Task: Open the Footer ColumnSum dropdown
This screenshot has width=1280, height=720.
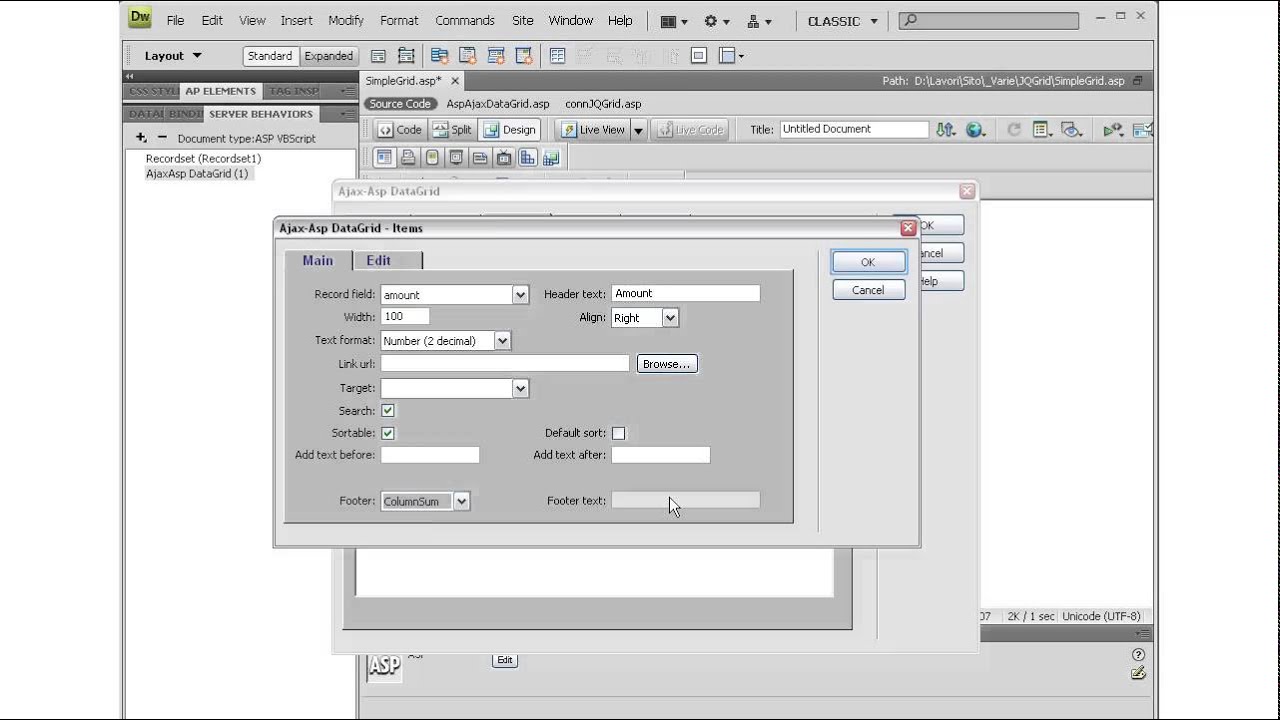Action: [461, 502]
